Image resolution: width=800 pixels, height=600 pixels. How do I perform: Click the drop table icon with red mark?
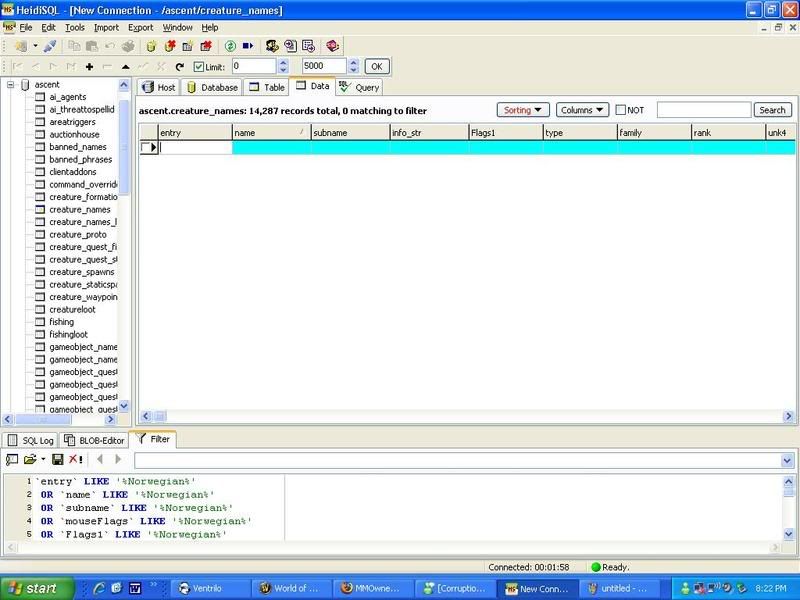[206, 46]
